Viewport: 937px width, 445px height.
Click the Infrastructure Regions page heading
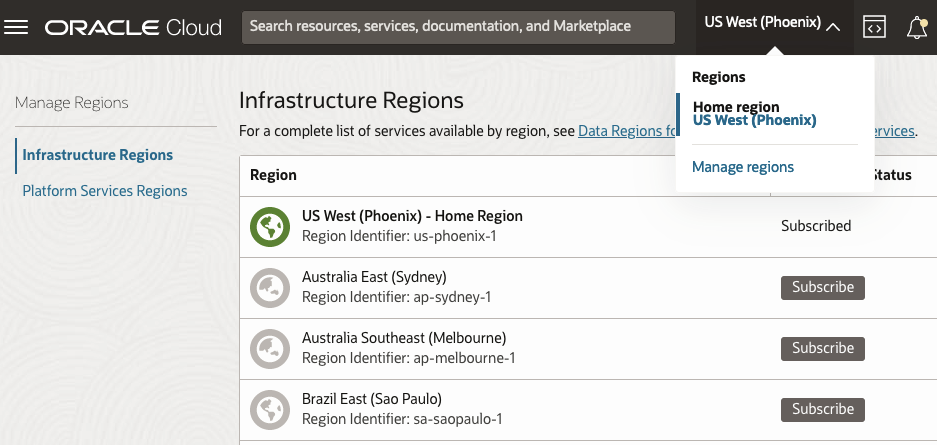pos(351,100)
